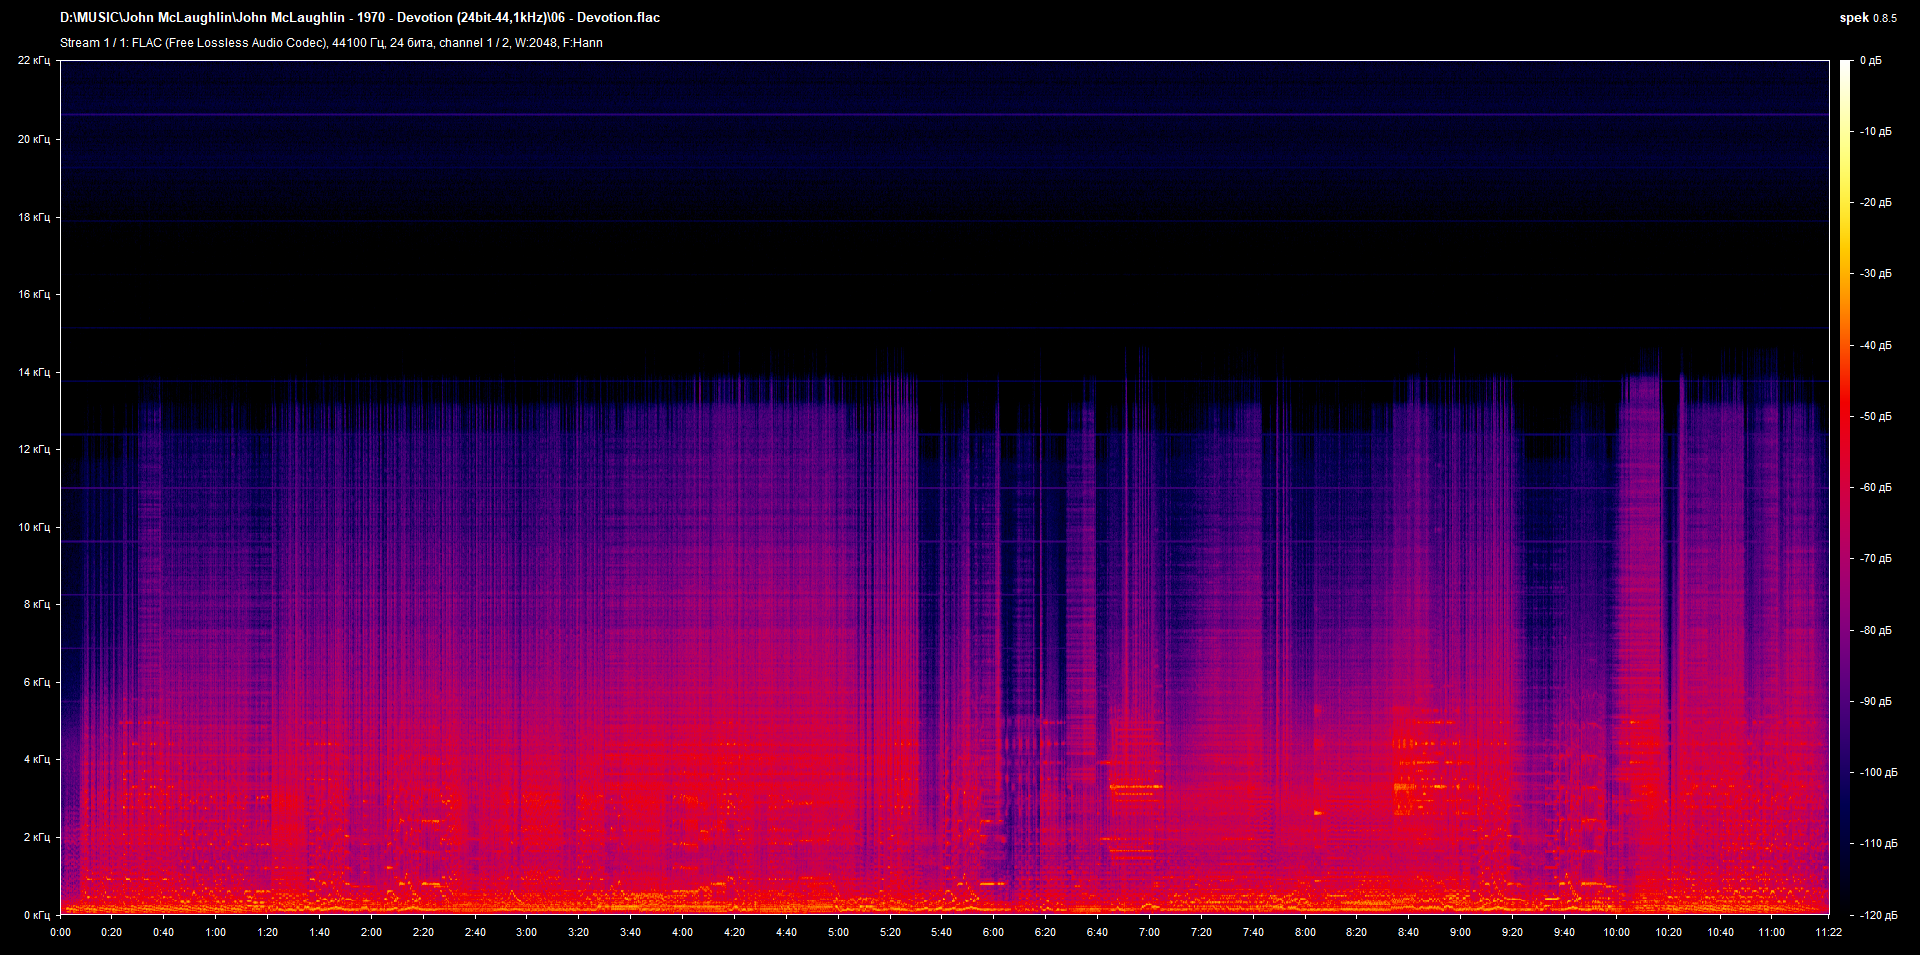Click the 3:00 time axis label
Viewport: 1920px width, 955px height.
[526, 932]
